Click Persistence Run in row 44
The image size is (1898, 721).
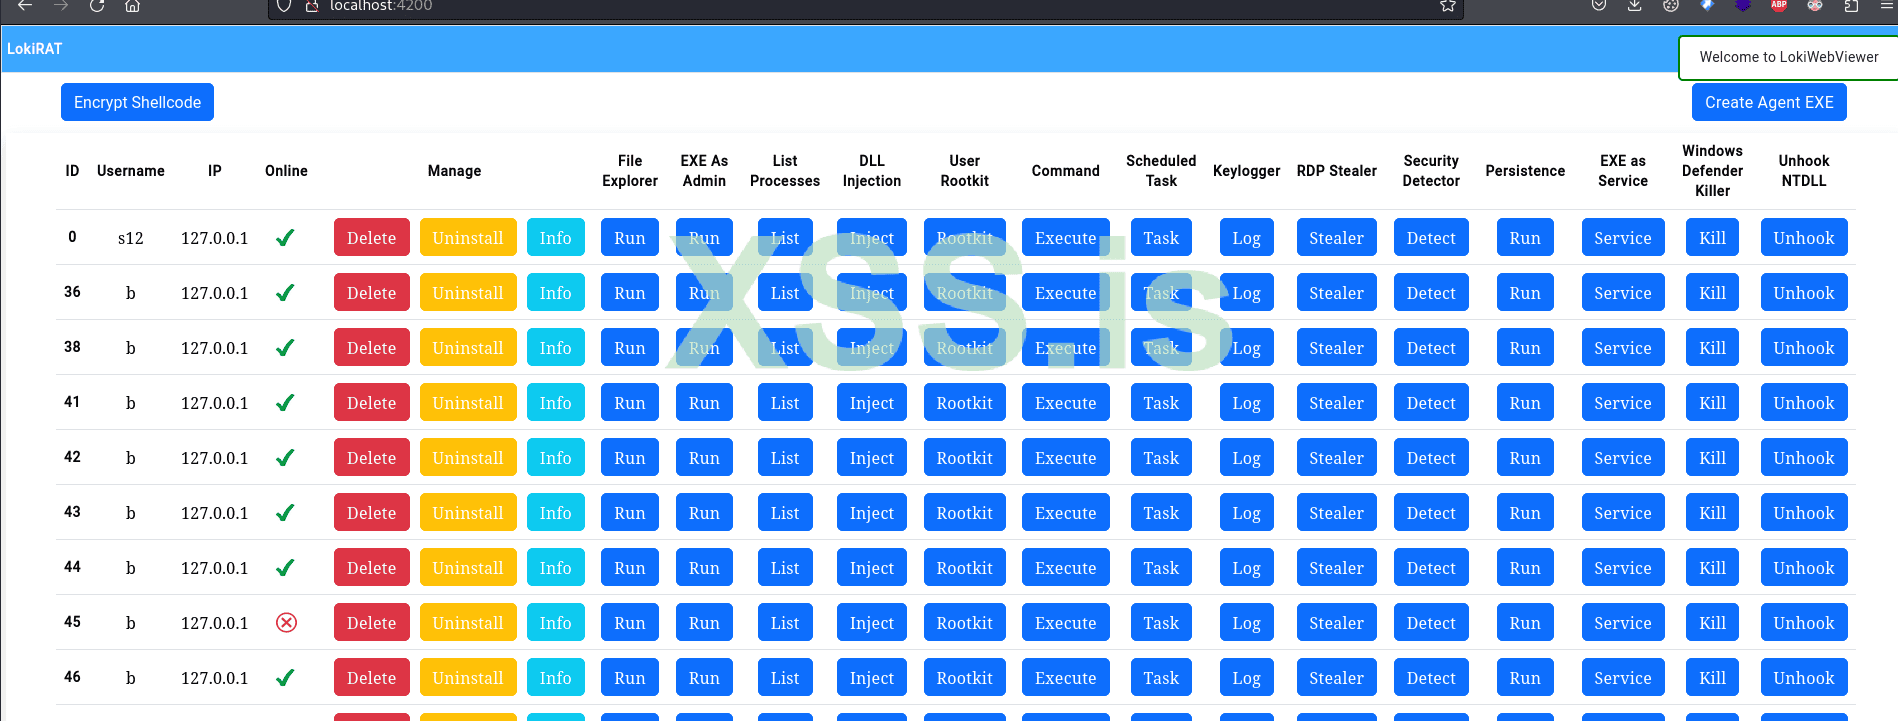click(1525, 568)
